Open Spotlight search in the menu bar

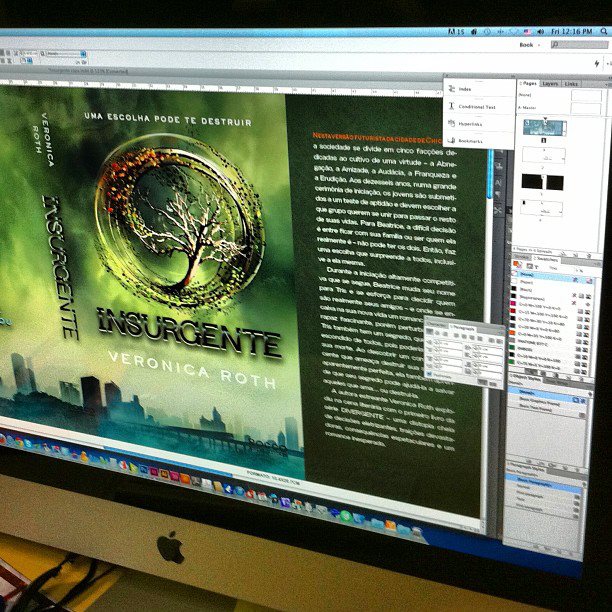(x=604, y=31)
